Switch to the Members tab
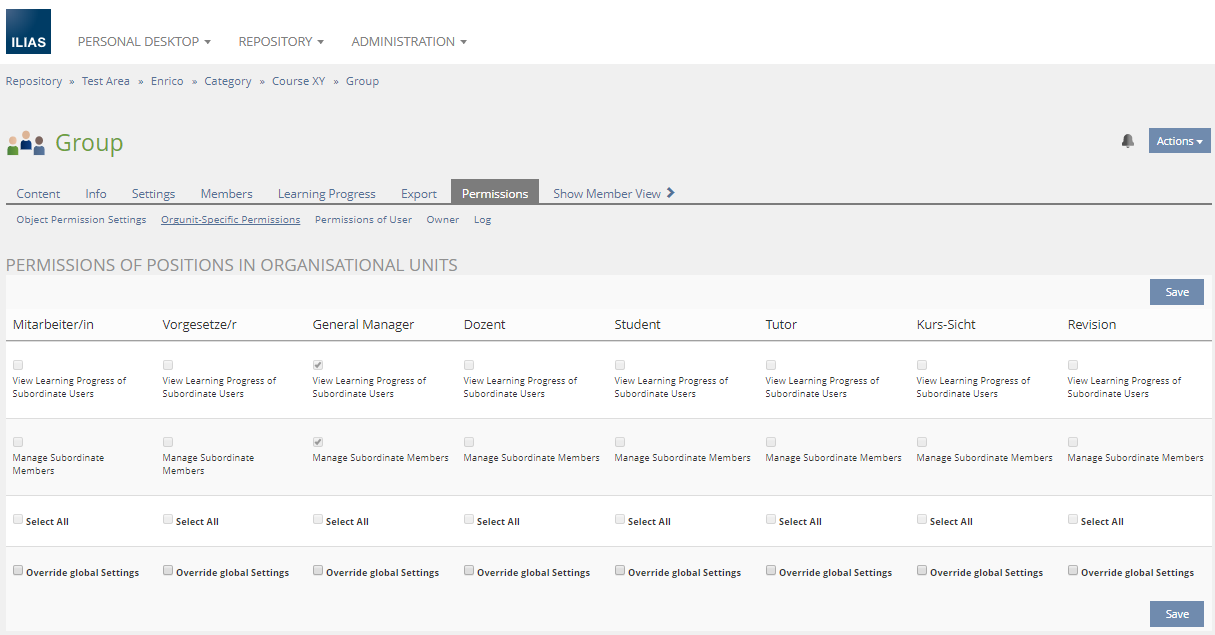This screenshot has height=635, width=1215. [226, 194]
